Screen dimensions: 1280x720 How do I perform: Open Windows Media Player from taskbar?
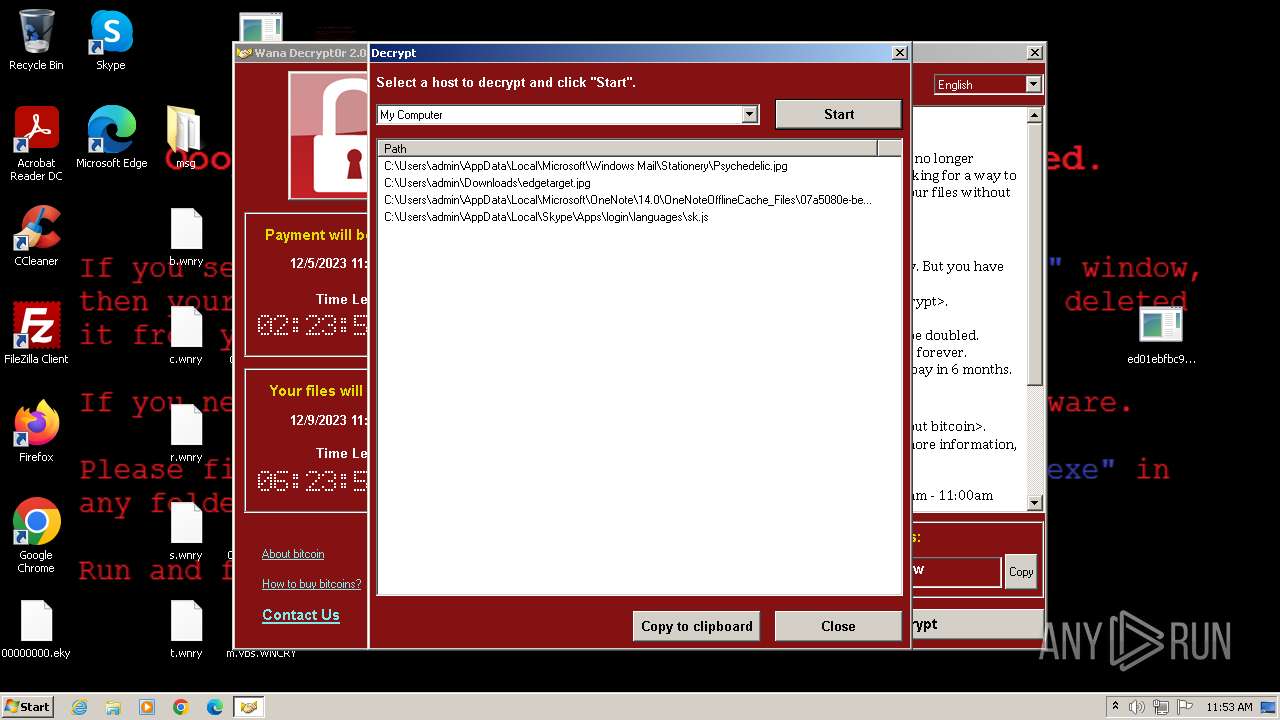click(147, 707)
